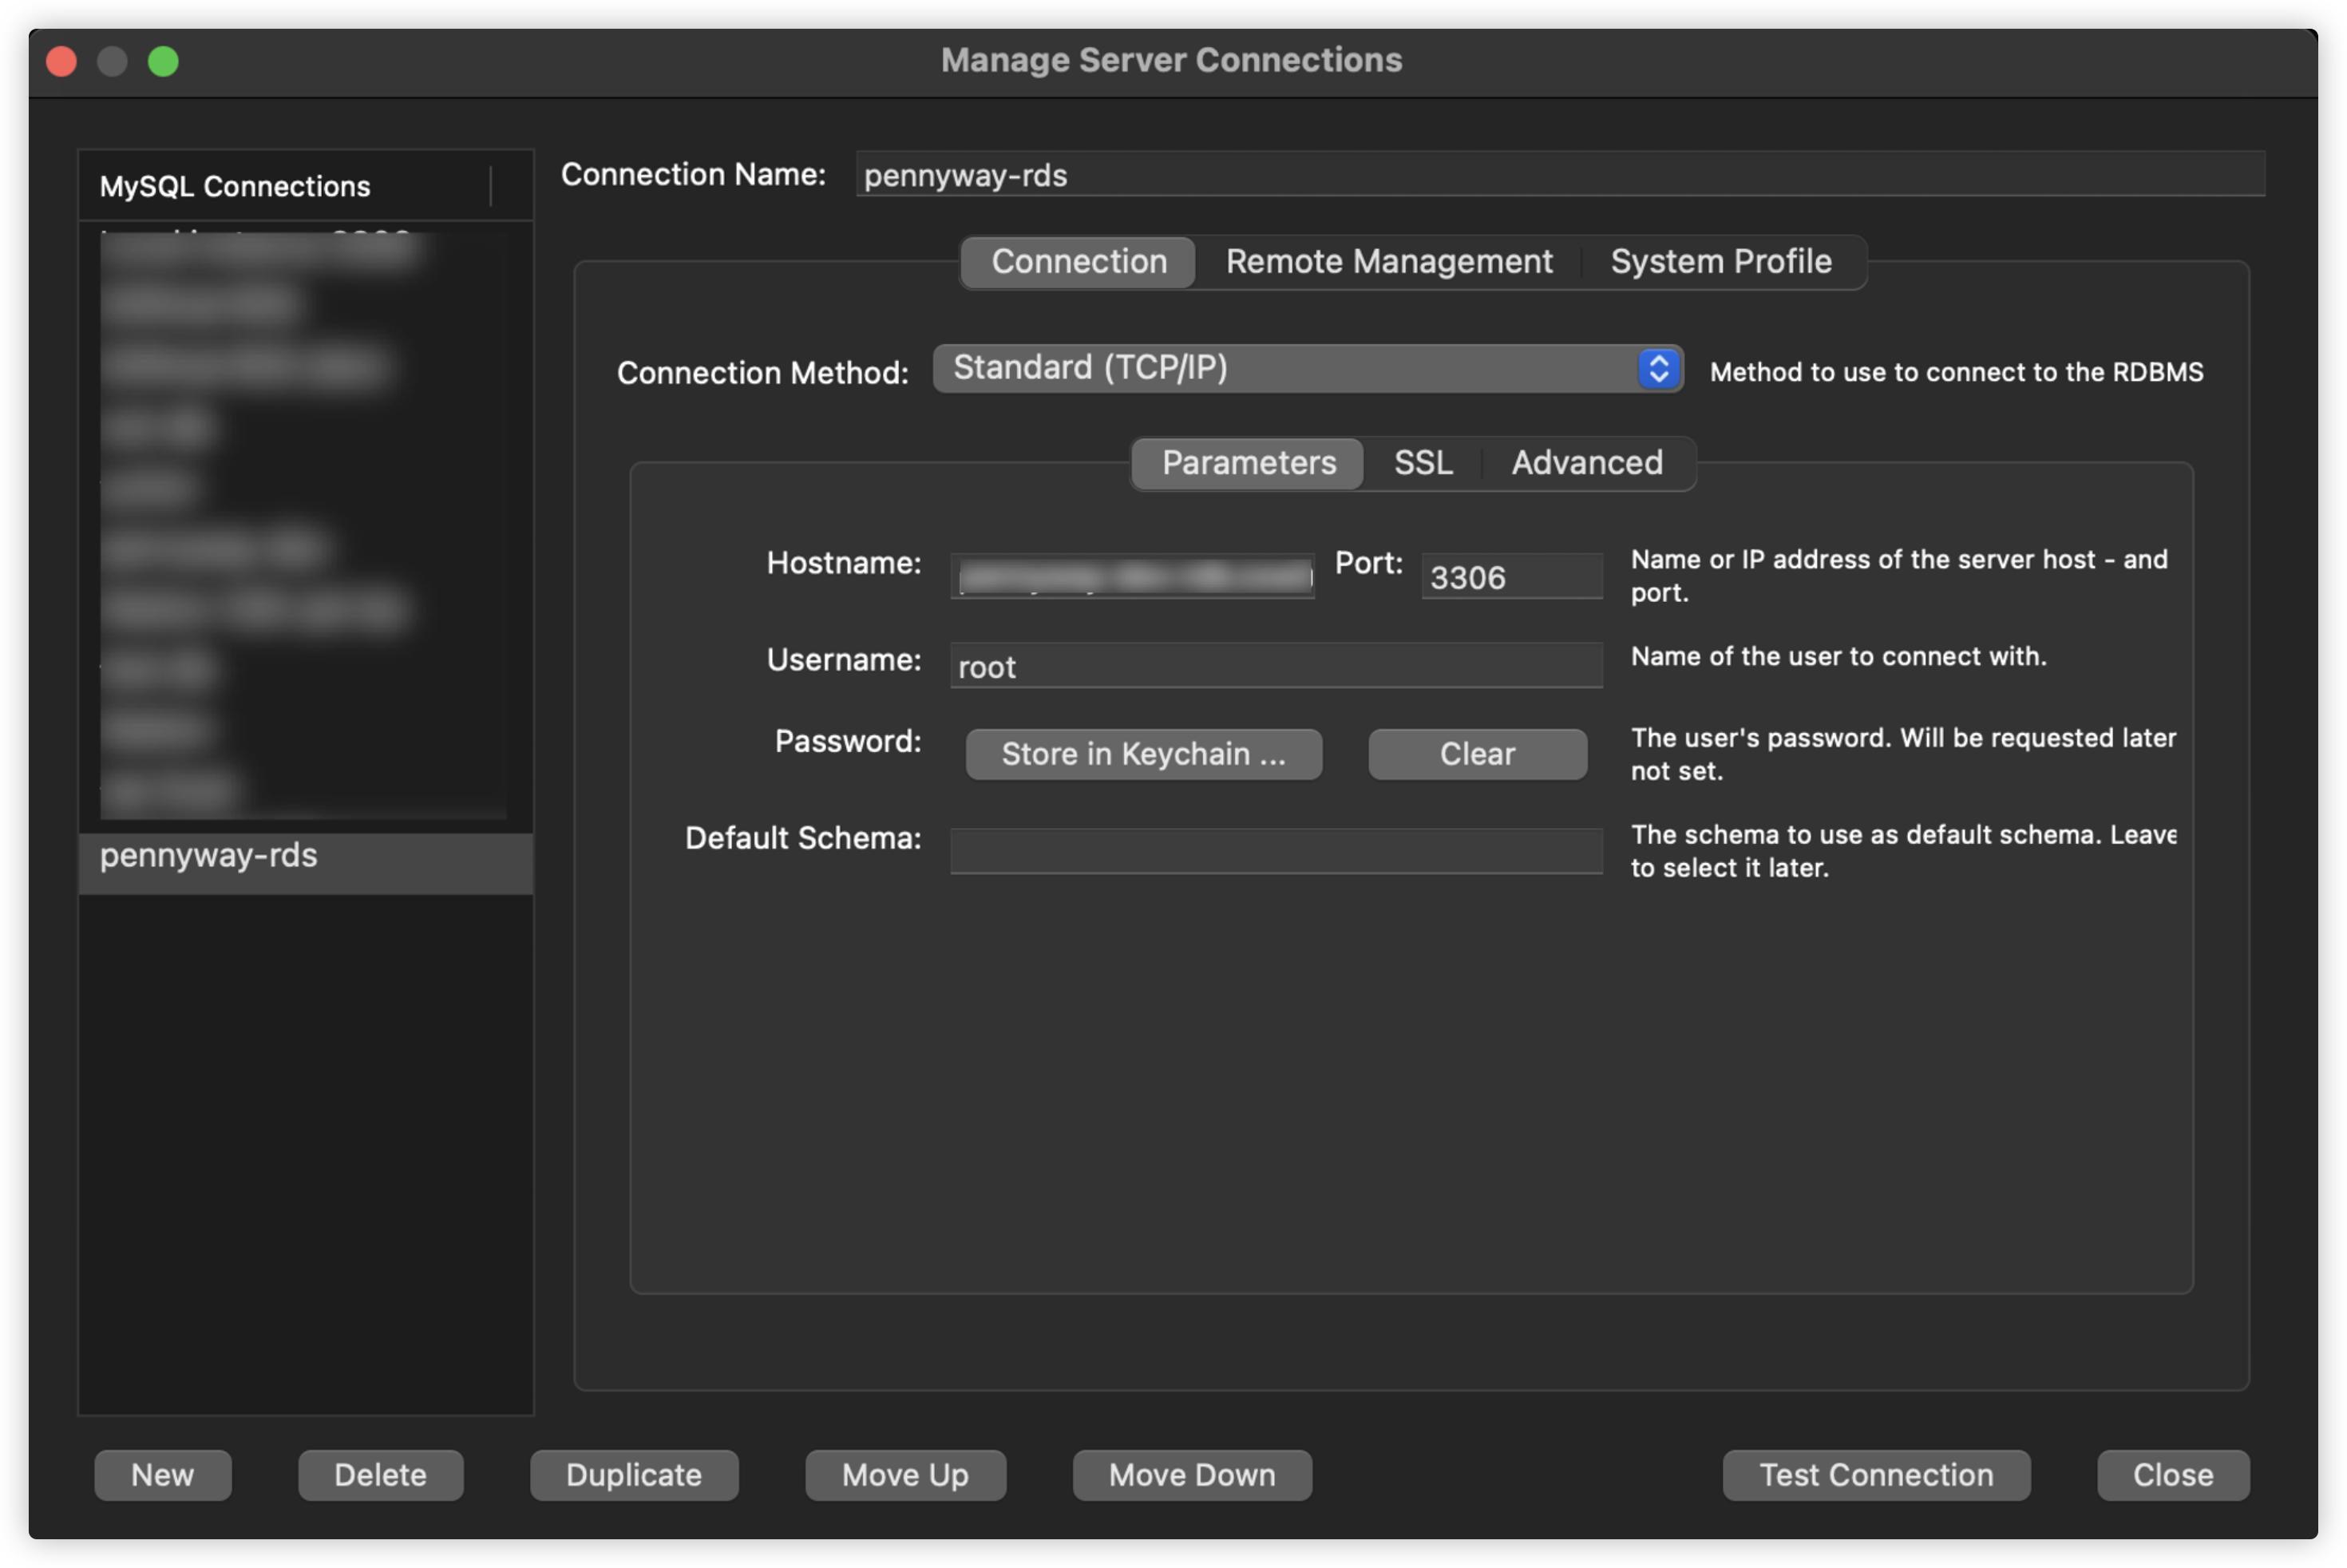Switch to the Remote Management tab
2347x1568 pixels.
[1388, 261]
